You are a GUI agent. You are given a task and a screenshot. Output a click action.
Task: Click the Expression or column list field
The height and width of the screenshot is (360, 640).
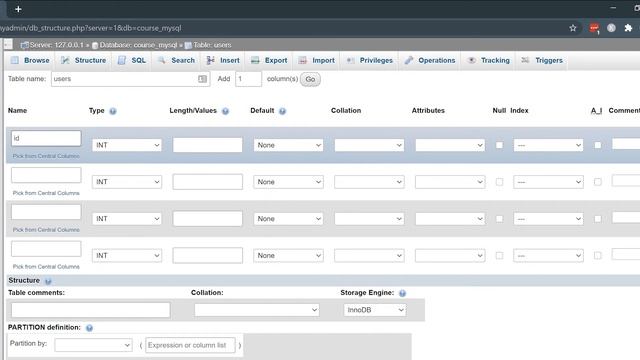[x=190, y=345]
